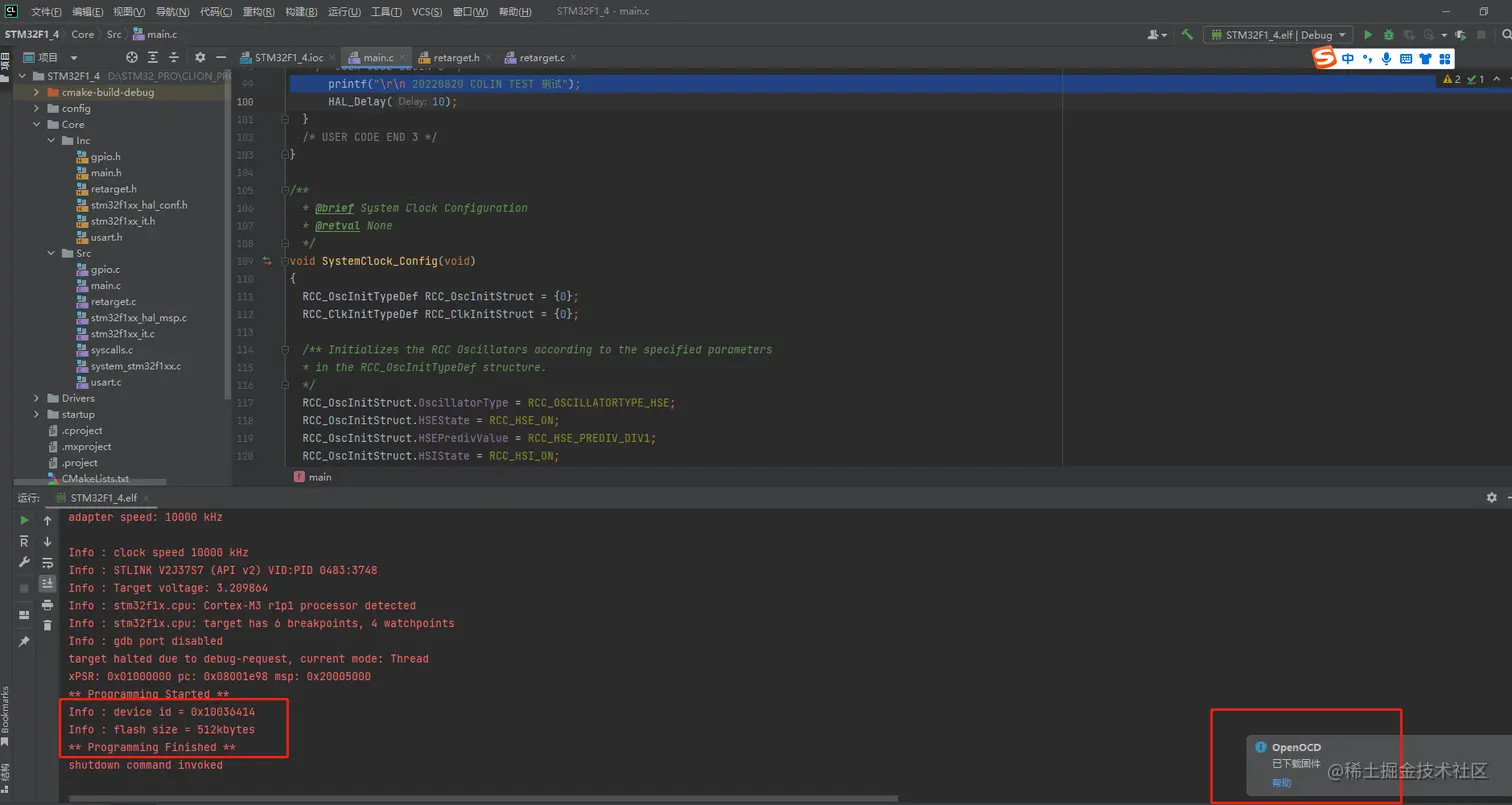Switch to the retarget.c editor tab
The height and width of the screenshot is (805, 1512).
[541, 58]
